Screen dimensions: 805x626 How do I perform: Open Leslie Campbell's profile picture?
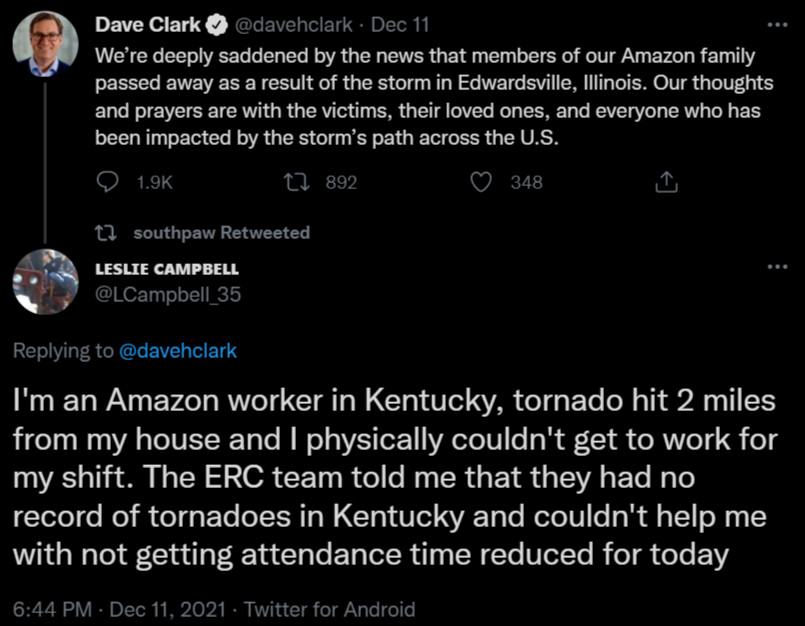(x=45, y=285)
